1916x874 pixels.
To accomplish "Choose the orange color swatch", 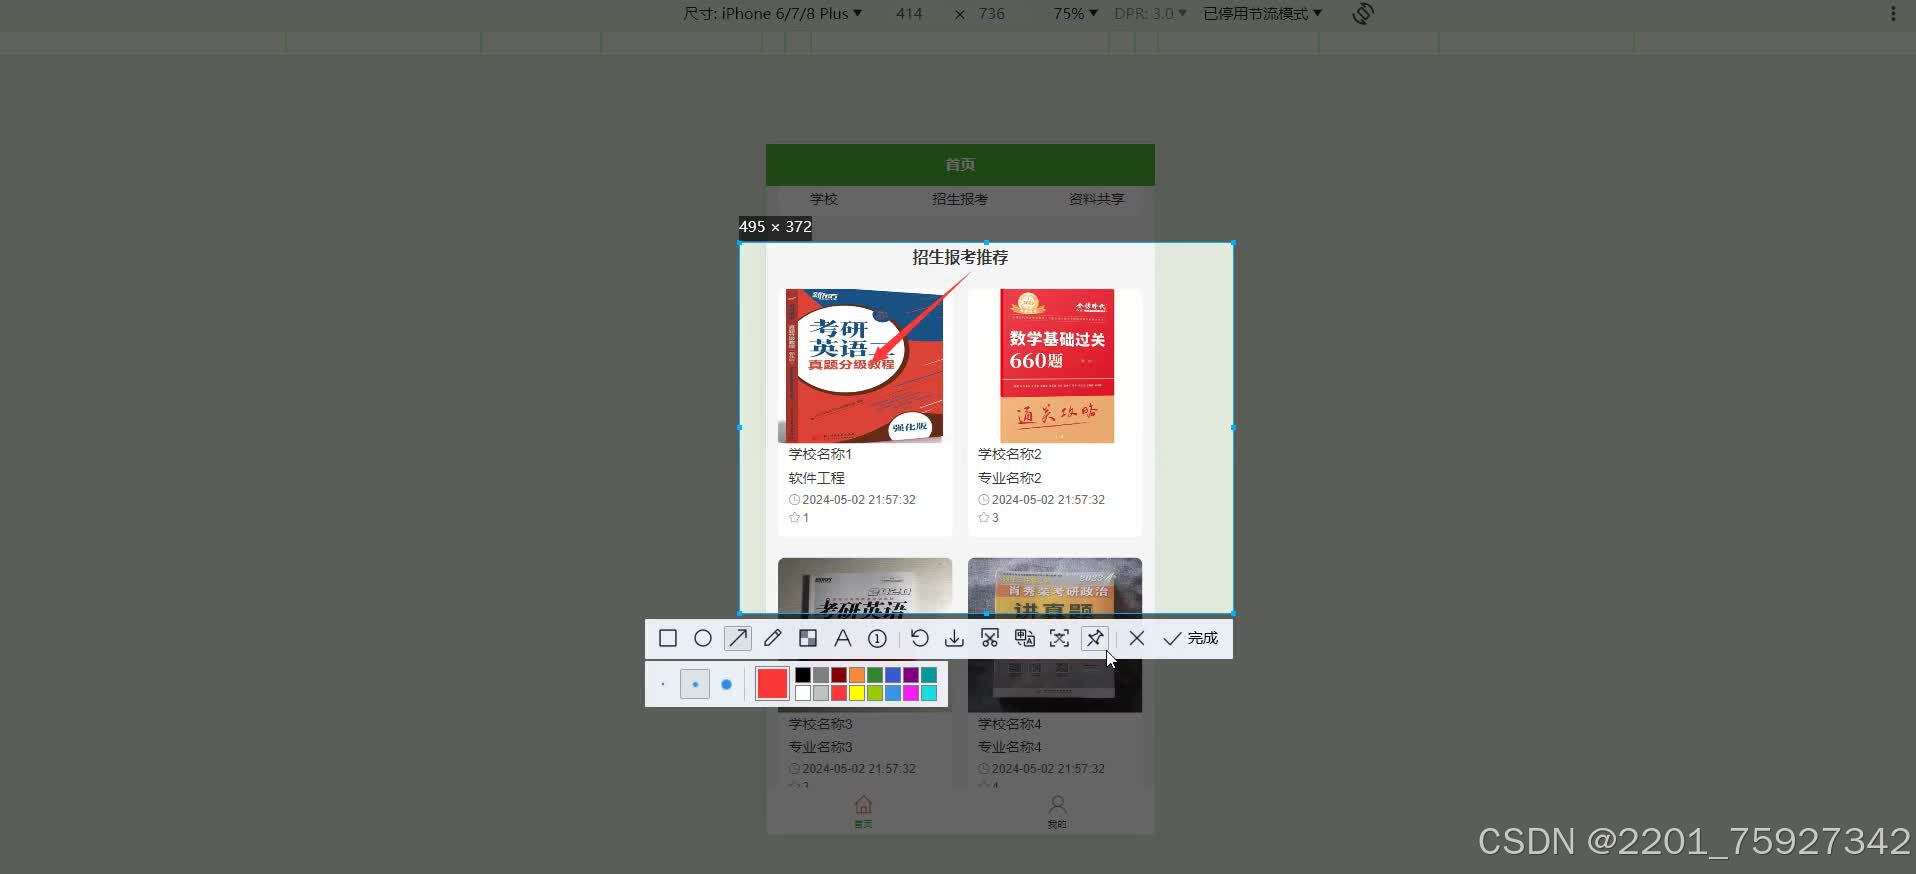I will point(857,675).
